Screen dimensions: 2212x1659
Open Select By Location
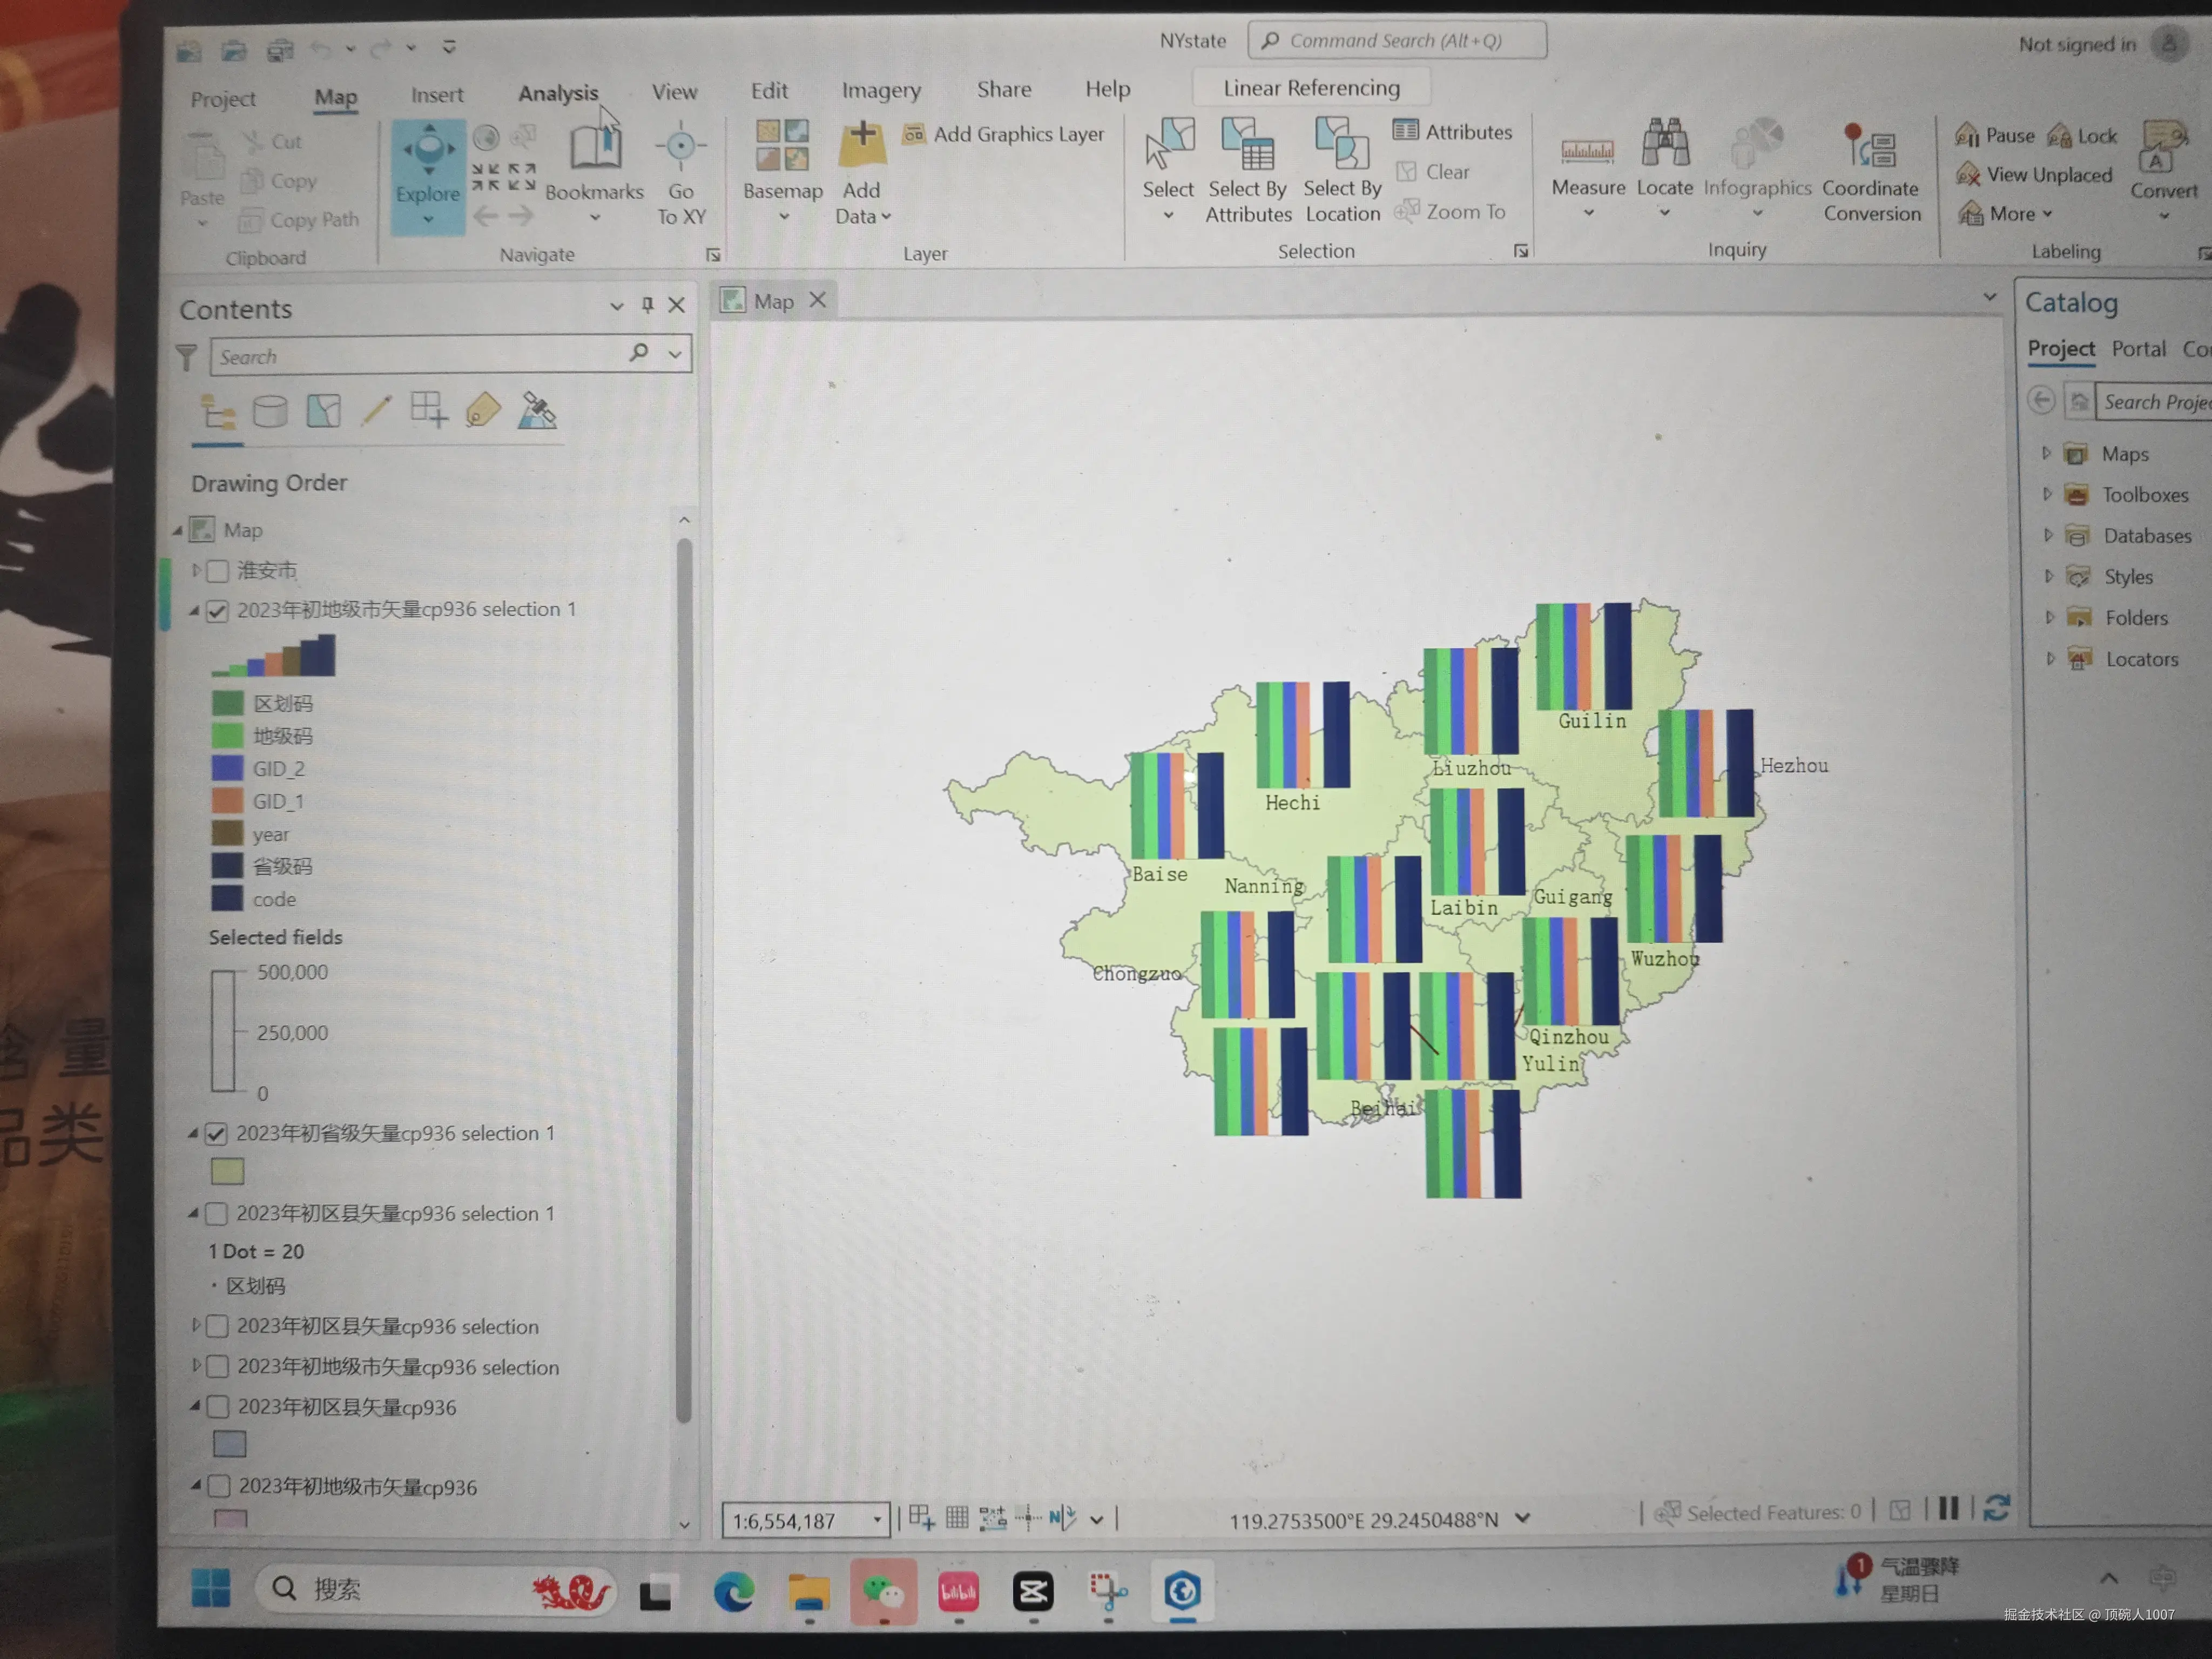click(1342, 170)
